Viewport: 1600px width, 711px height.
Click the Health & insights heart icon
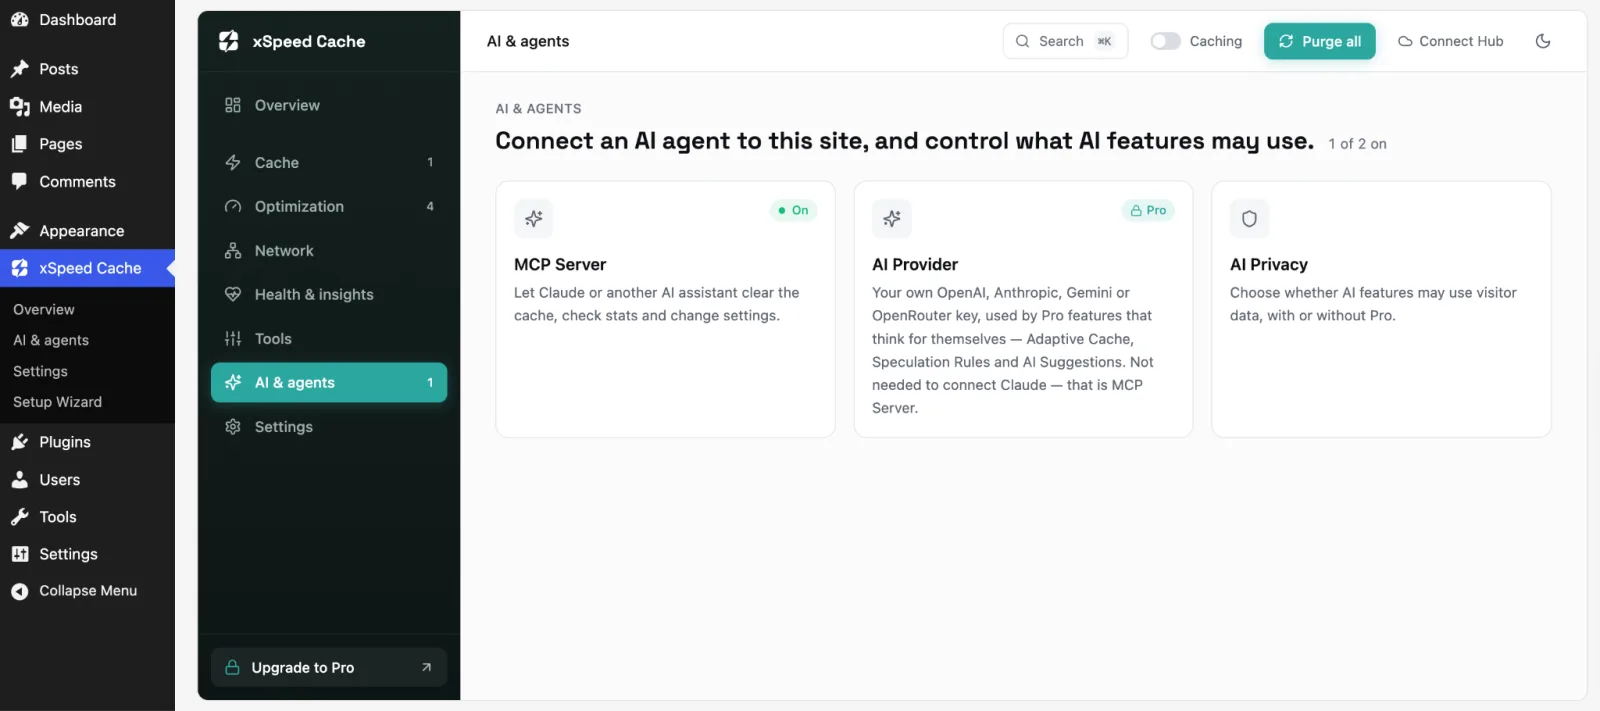point(233,294)
